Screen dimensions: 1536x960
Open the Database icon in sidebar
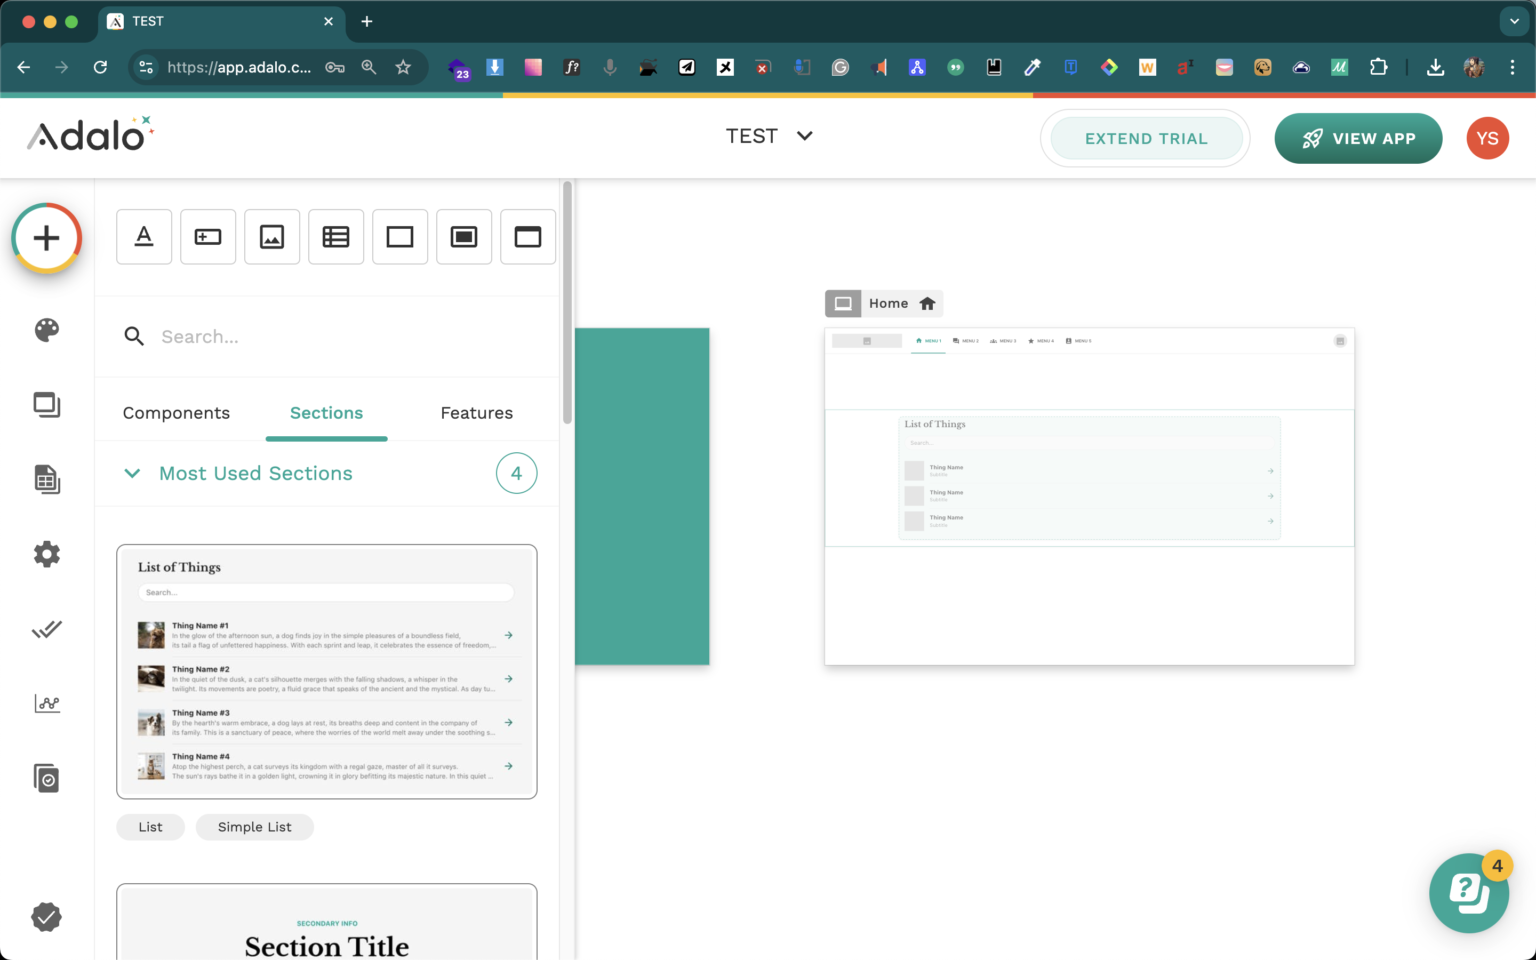[46, 479]
